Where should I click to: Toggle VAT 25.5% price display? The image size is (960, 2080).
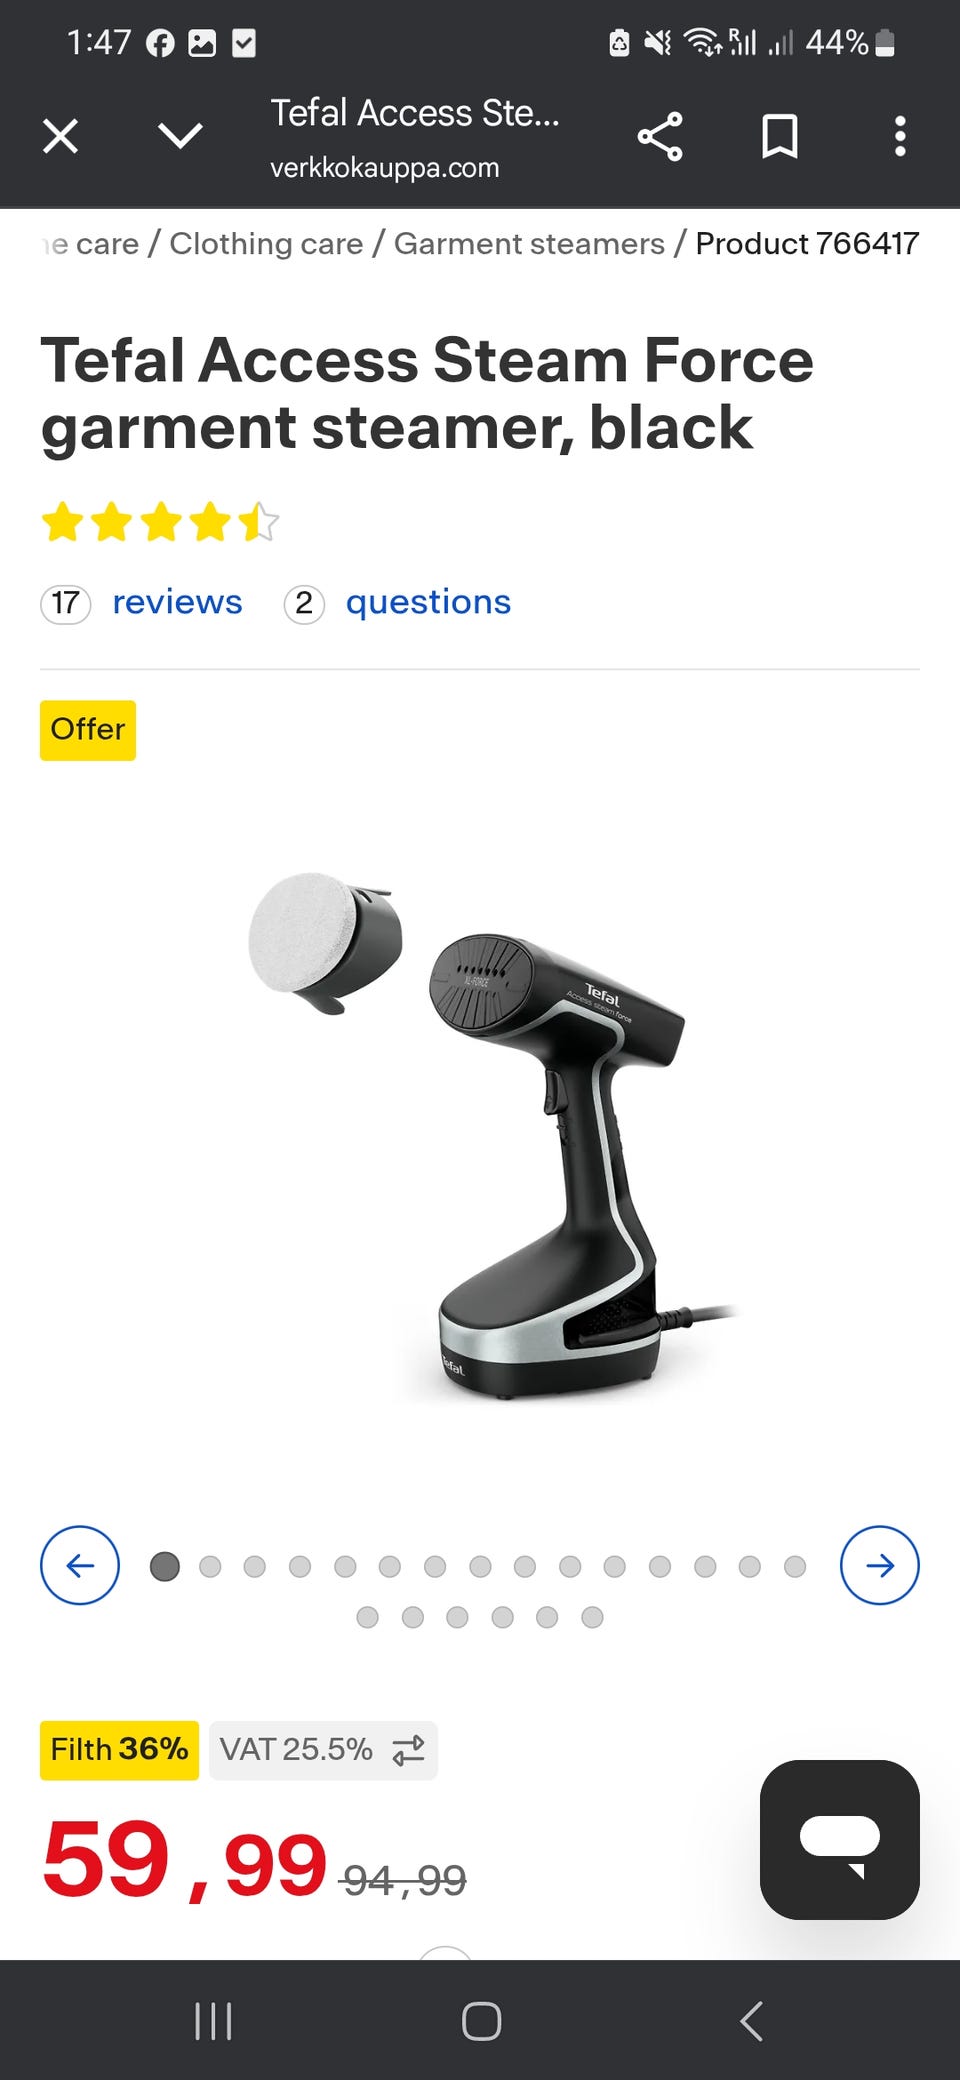coord(323,1750)
